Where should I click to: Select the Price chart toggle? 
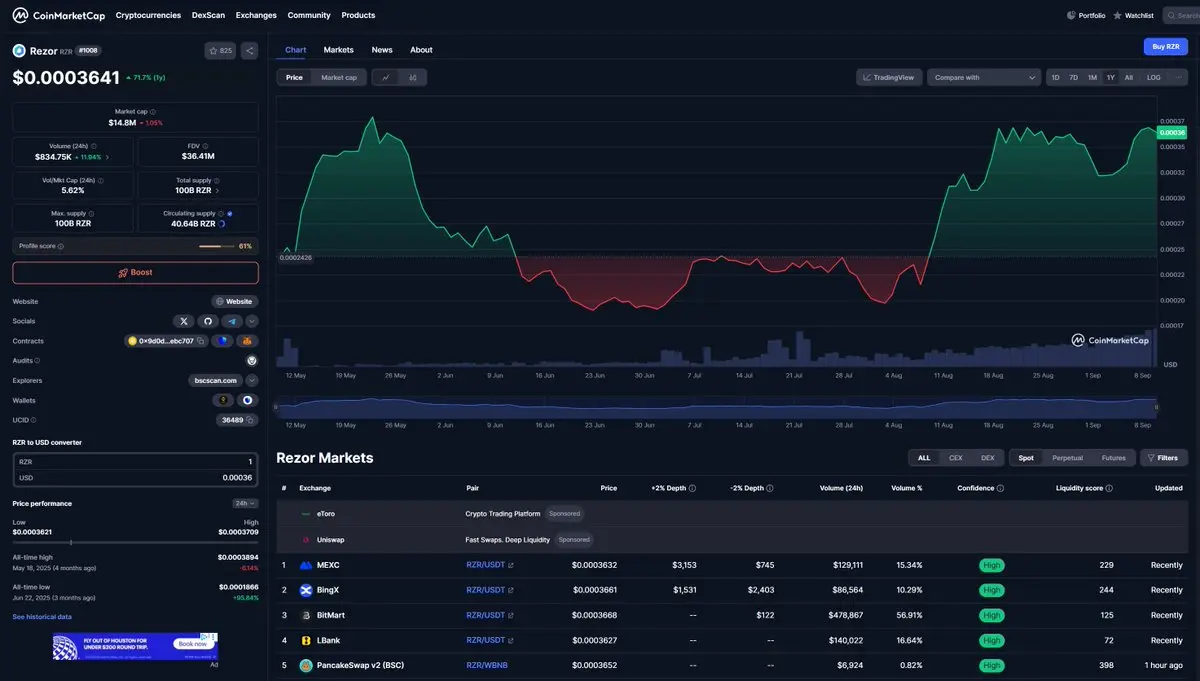click(294, 77)
